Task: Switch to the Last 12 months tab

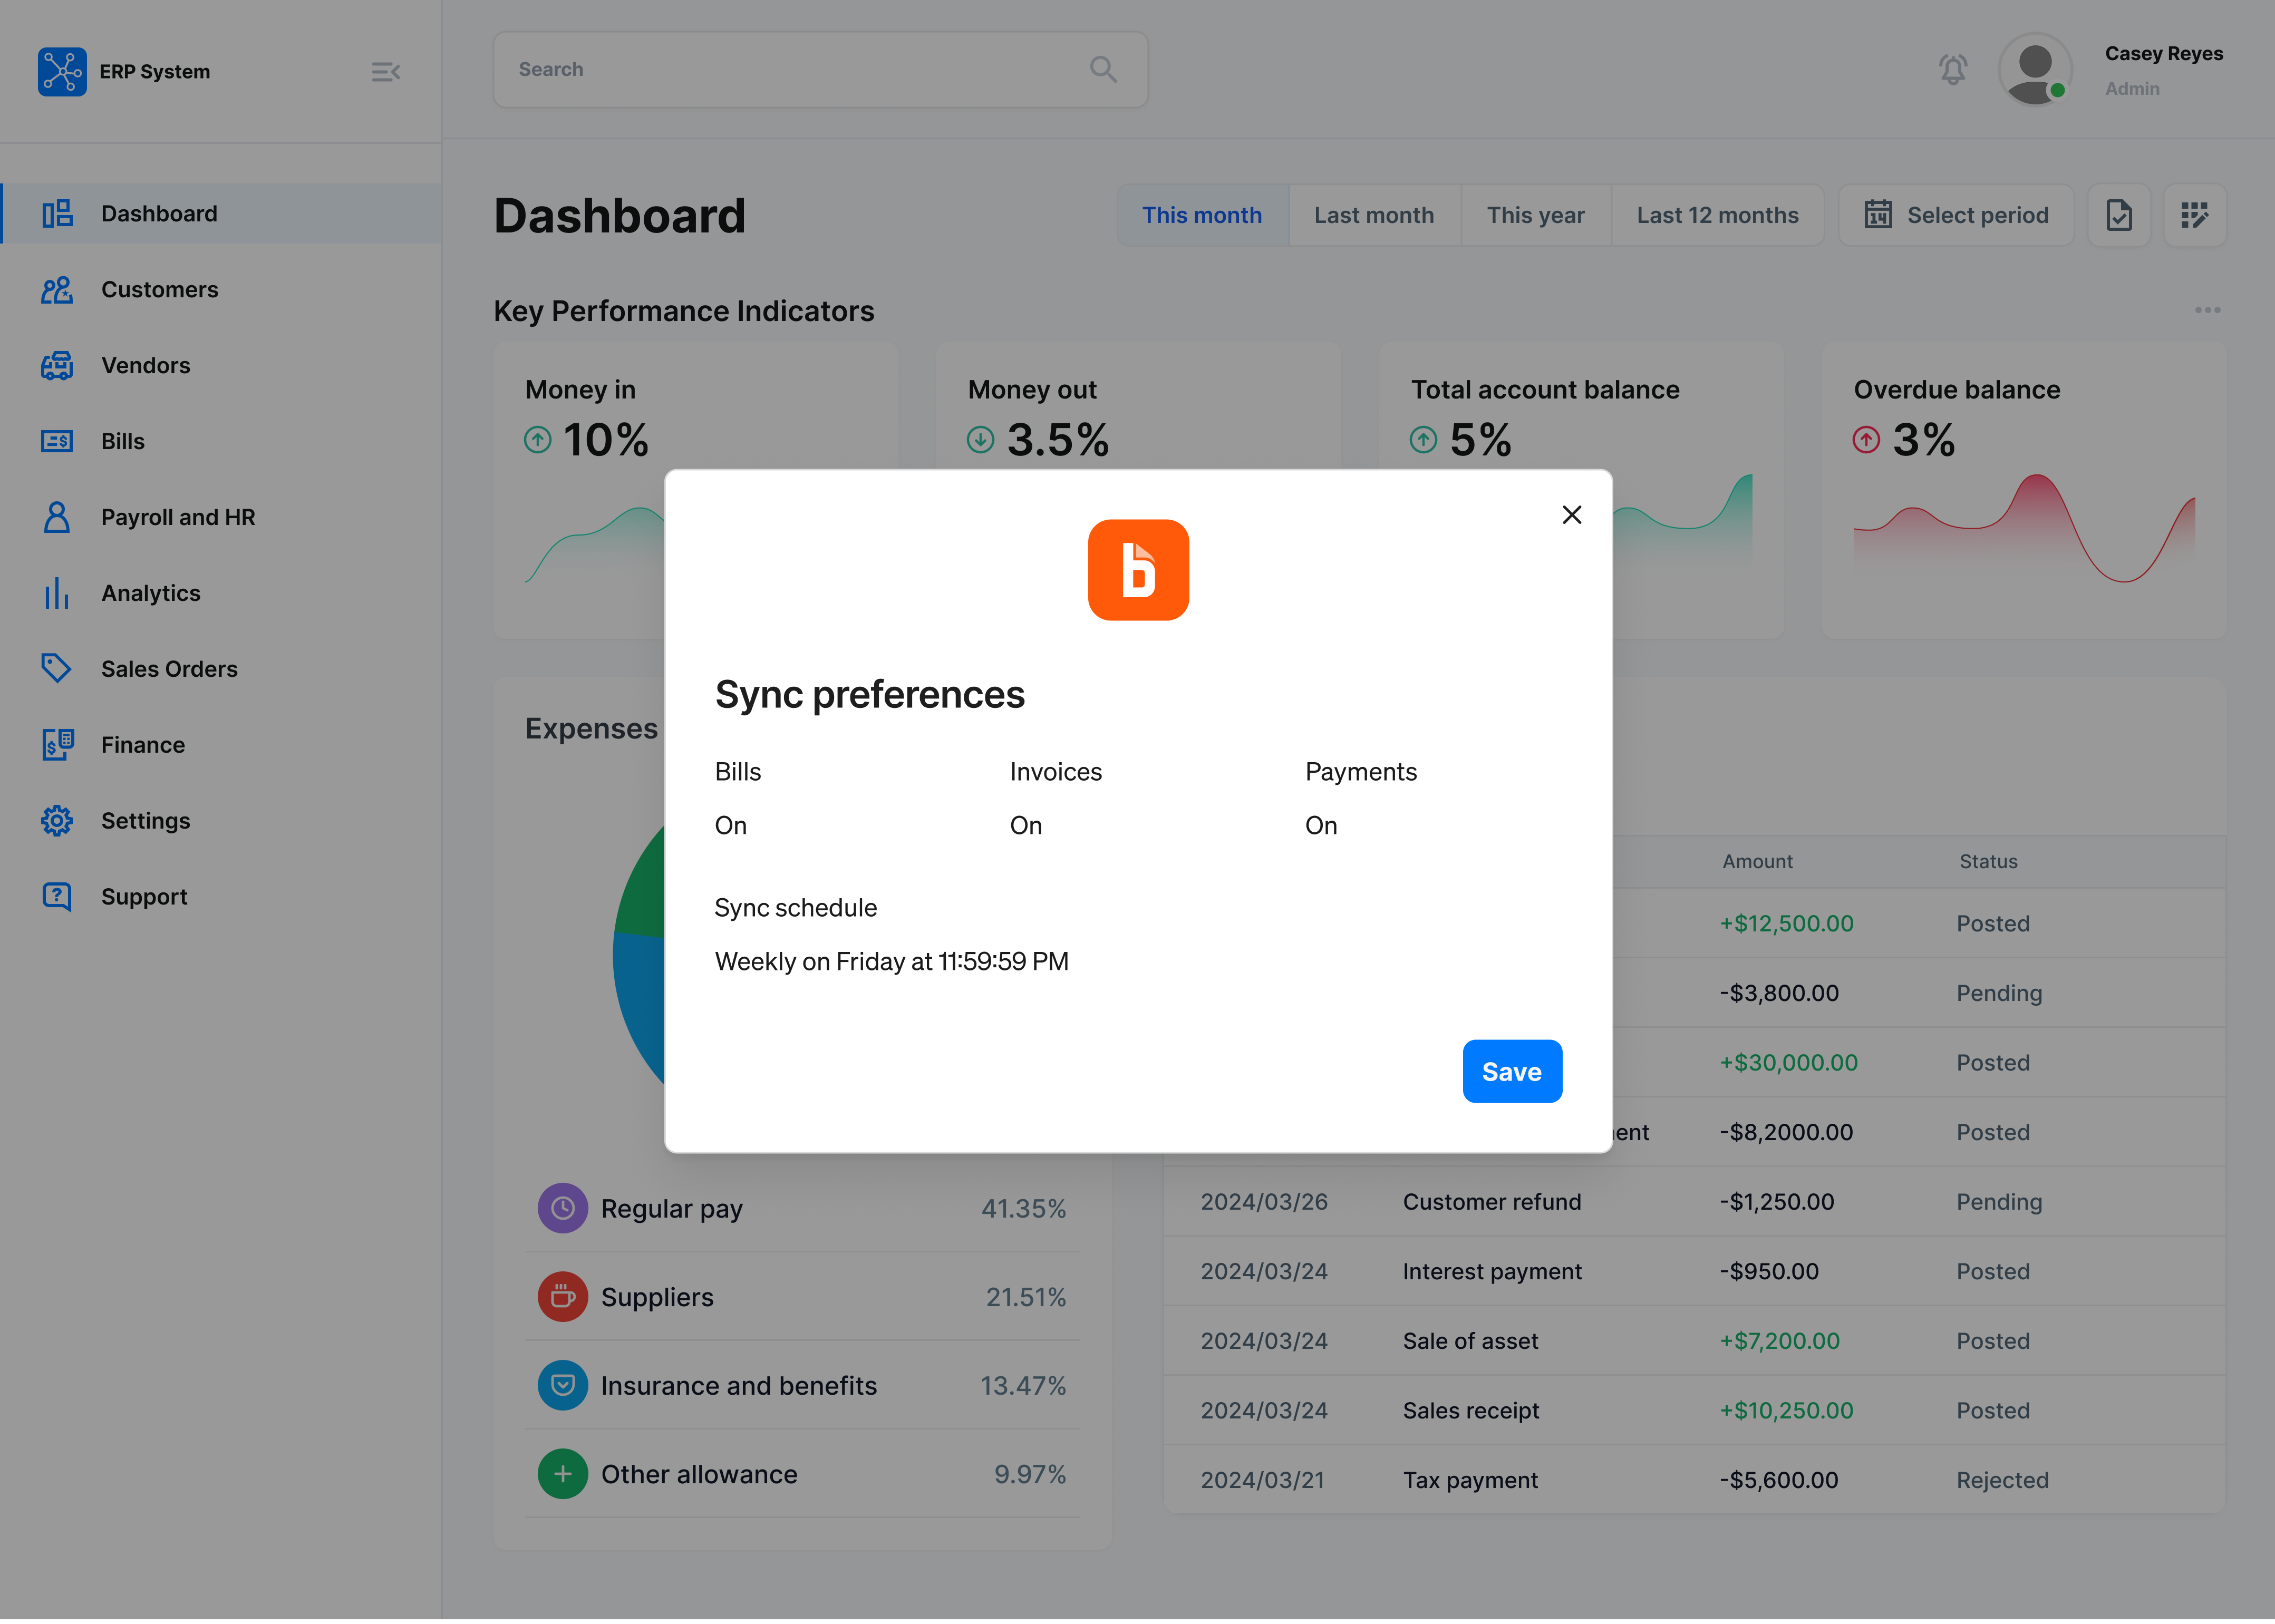Action: (x=1717, y=214)
